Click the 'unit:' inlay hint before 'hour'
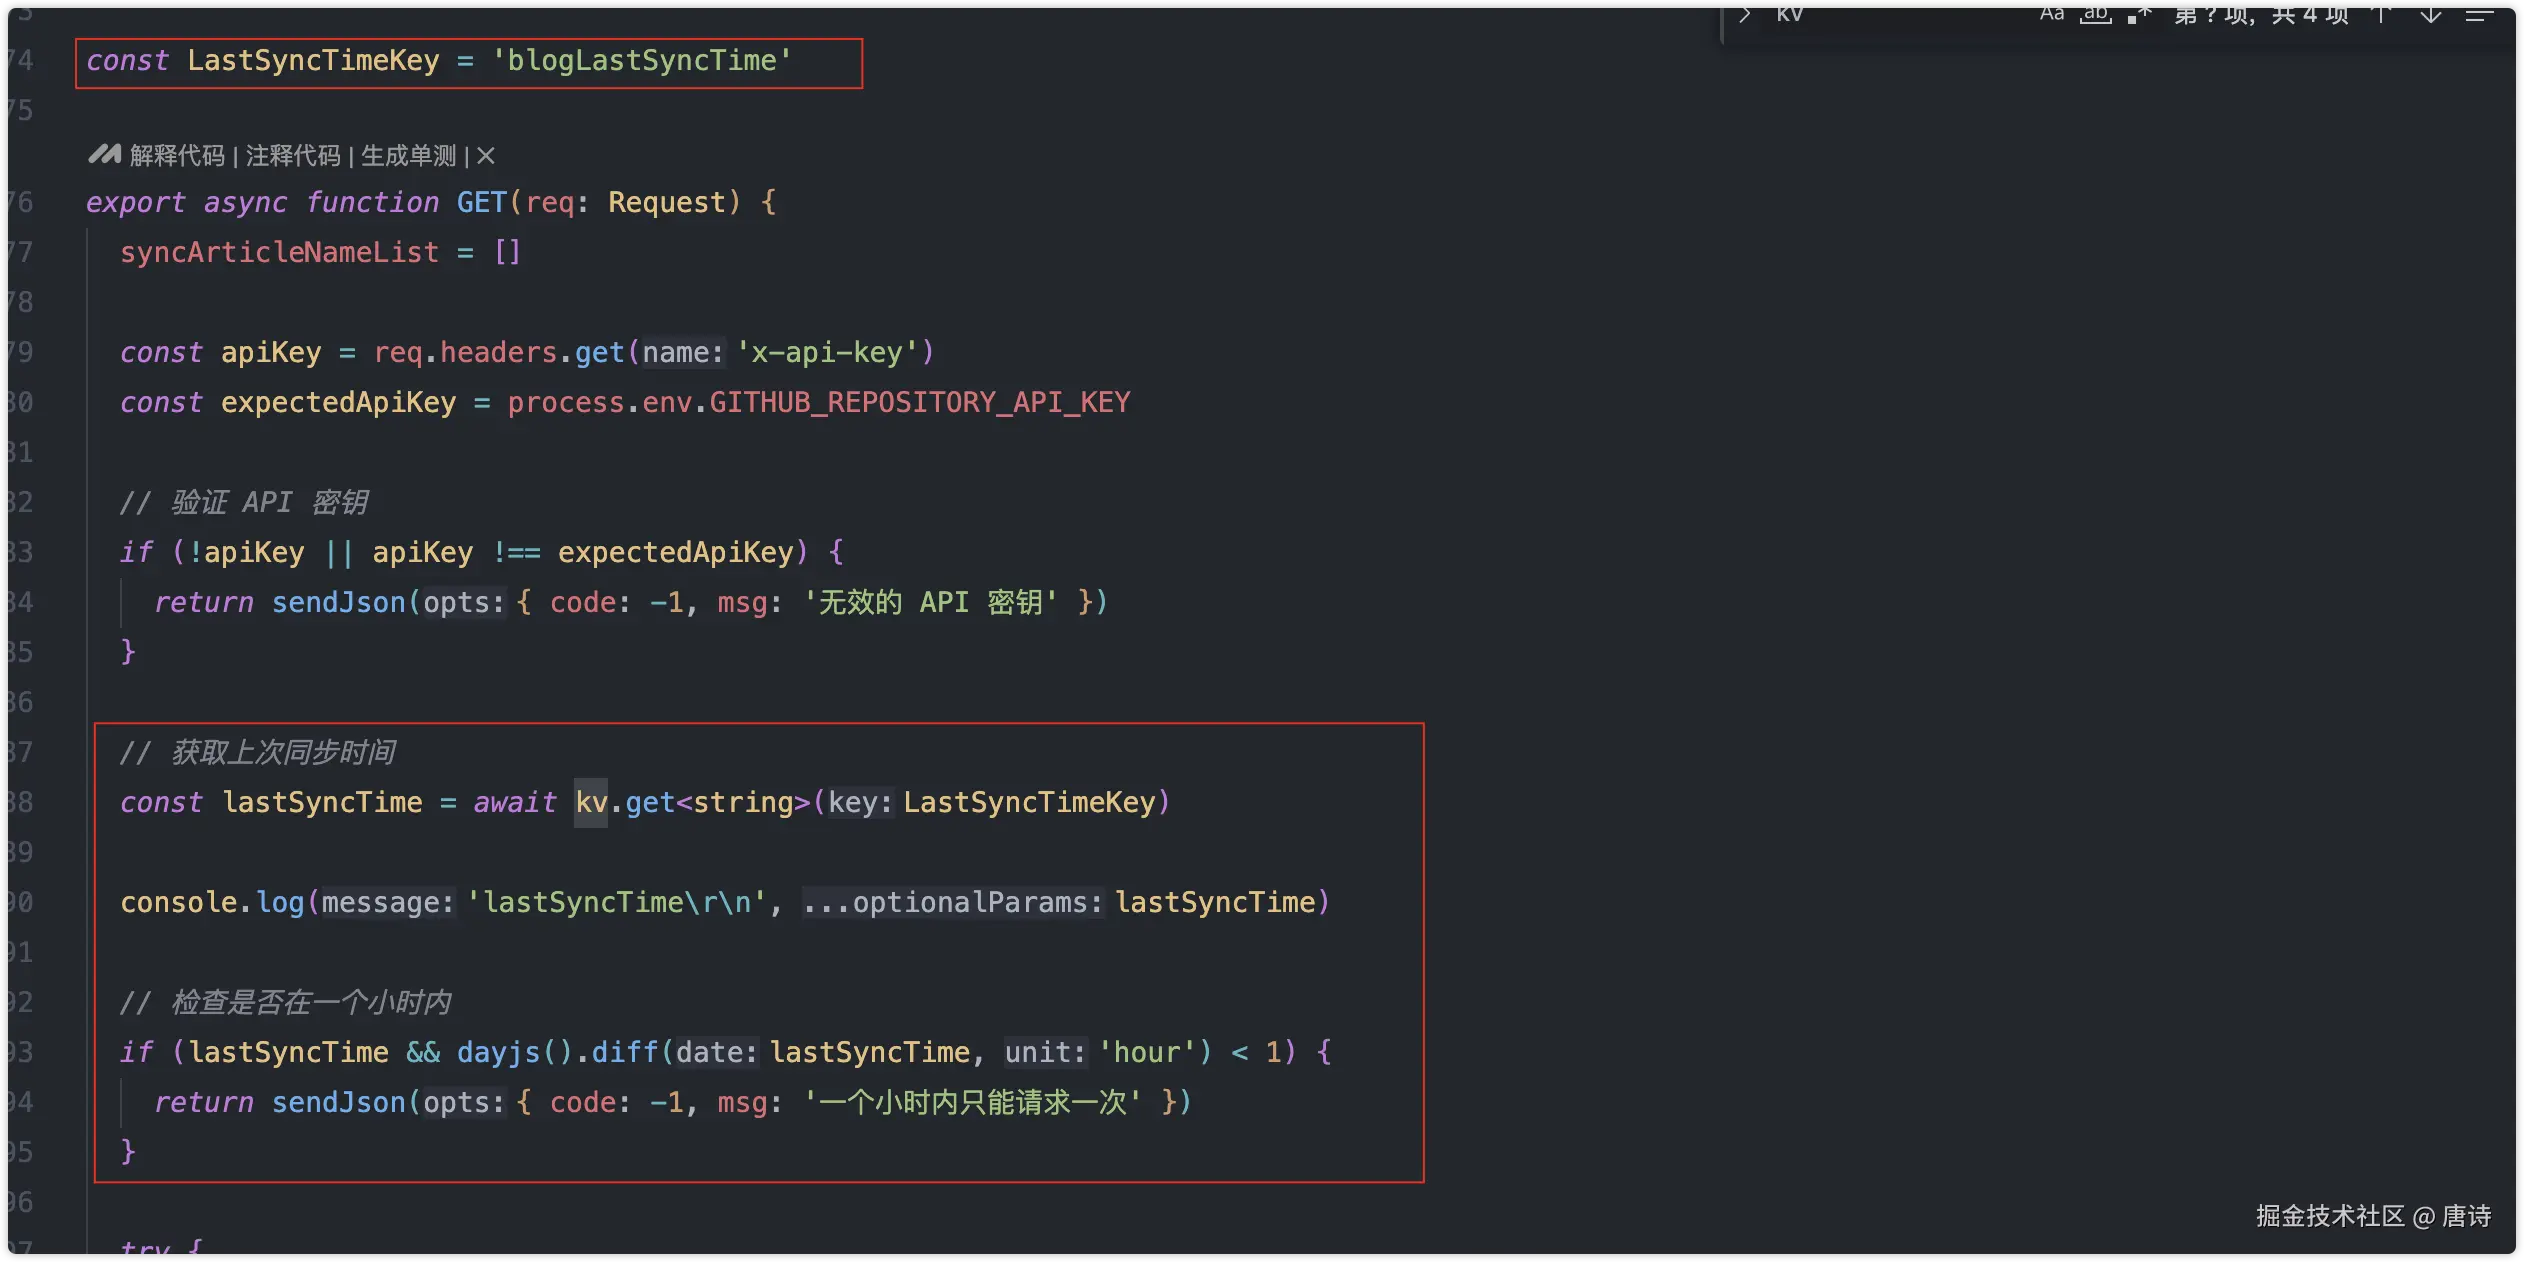This screenshot has width=2524, height=1262. [1045, 1052]
